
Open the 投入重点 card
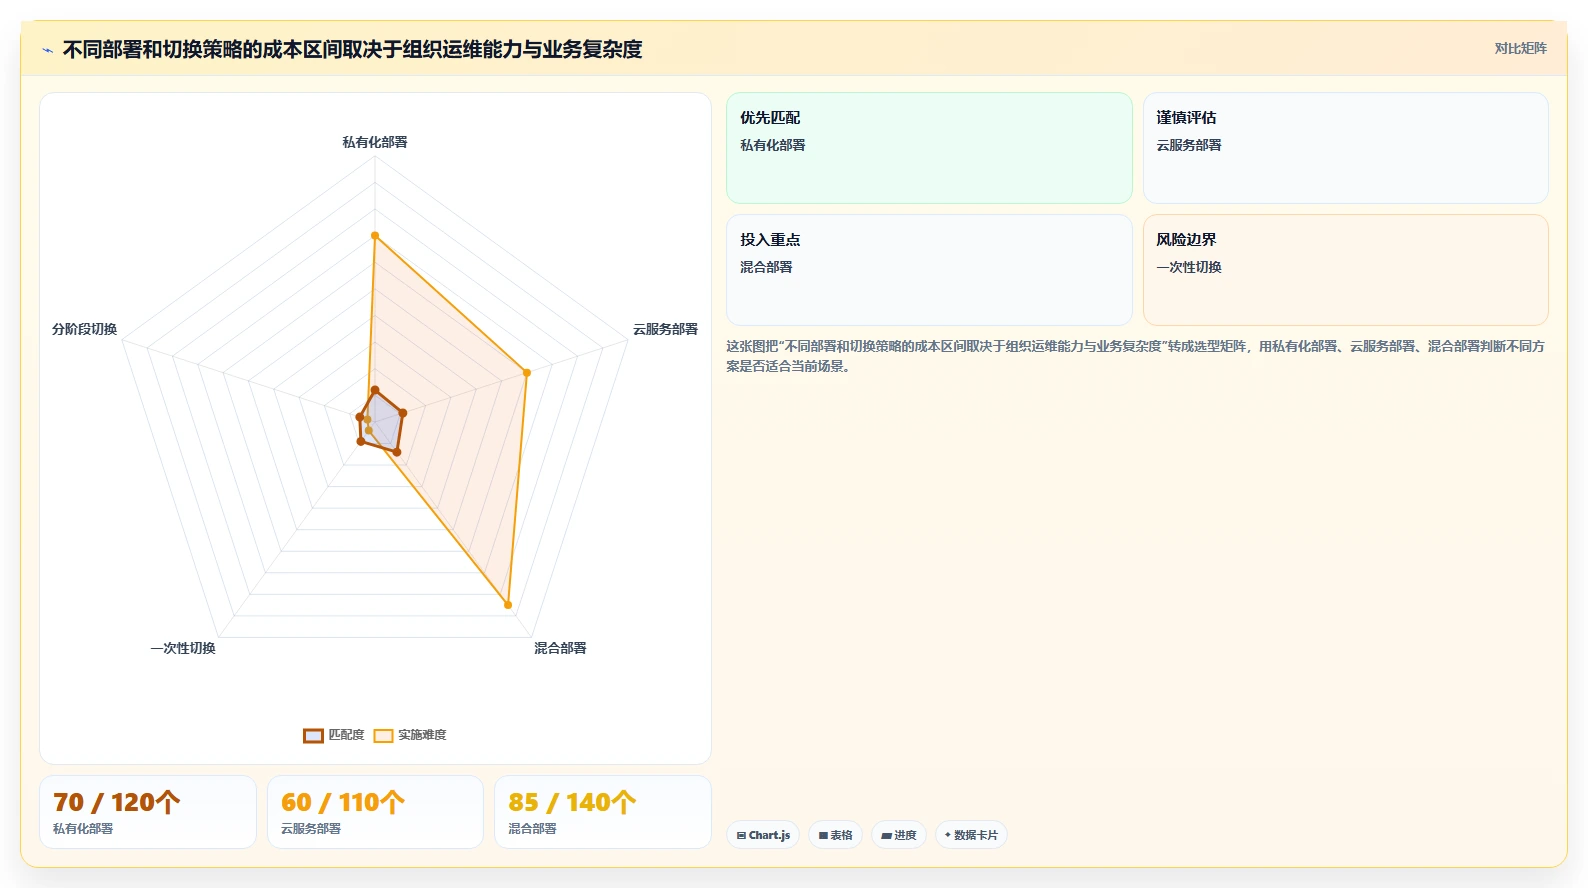[929, 270]
